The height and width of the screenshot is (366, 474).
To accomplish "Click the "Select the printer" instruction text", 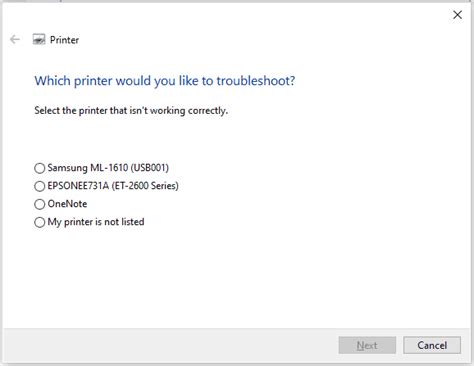I will tap(131, 111).
